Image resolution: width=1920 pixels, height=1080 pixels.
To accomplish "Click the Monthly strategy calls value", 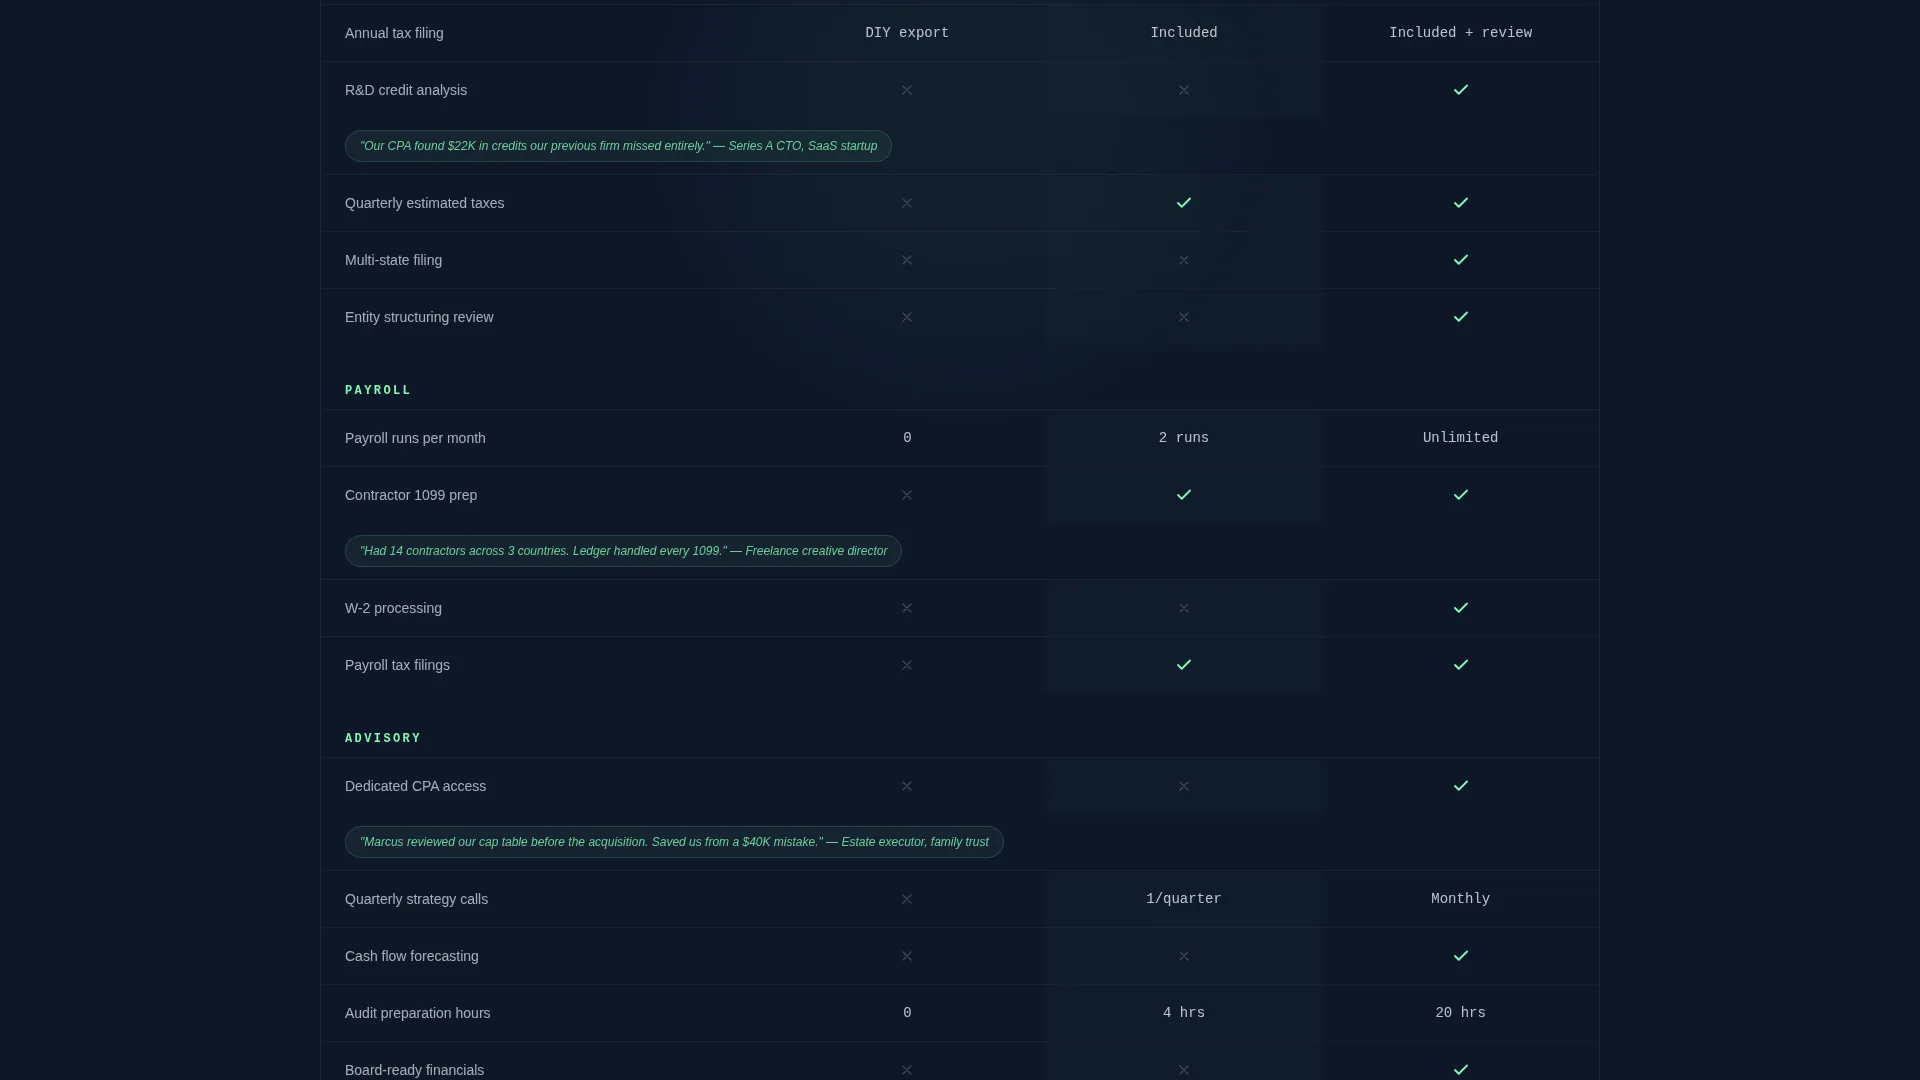I will coord(1460,899).
